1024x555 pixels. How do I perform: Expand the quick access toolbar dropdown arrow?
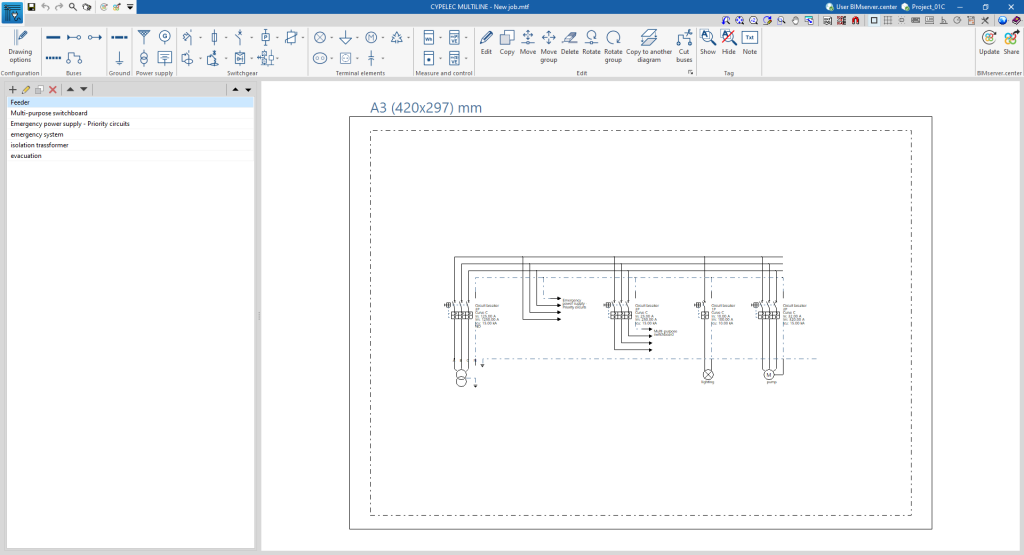pyautogui.click(x=130, y=7)
